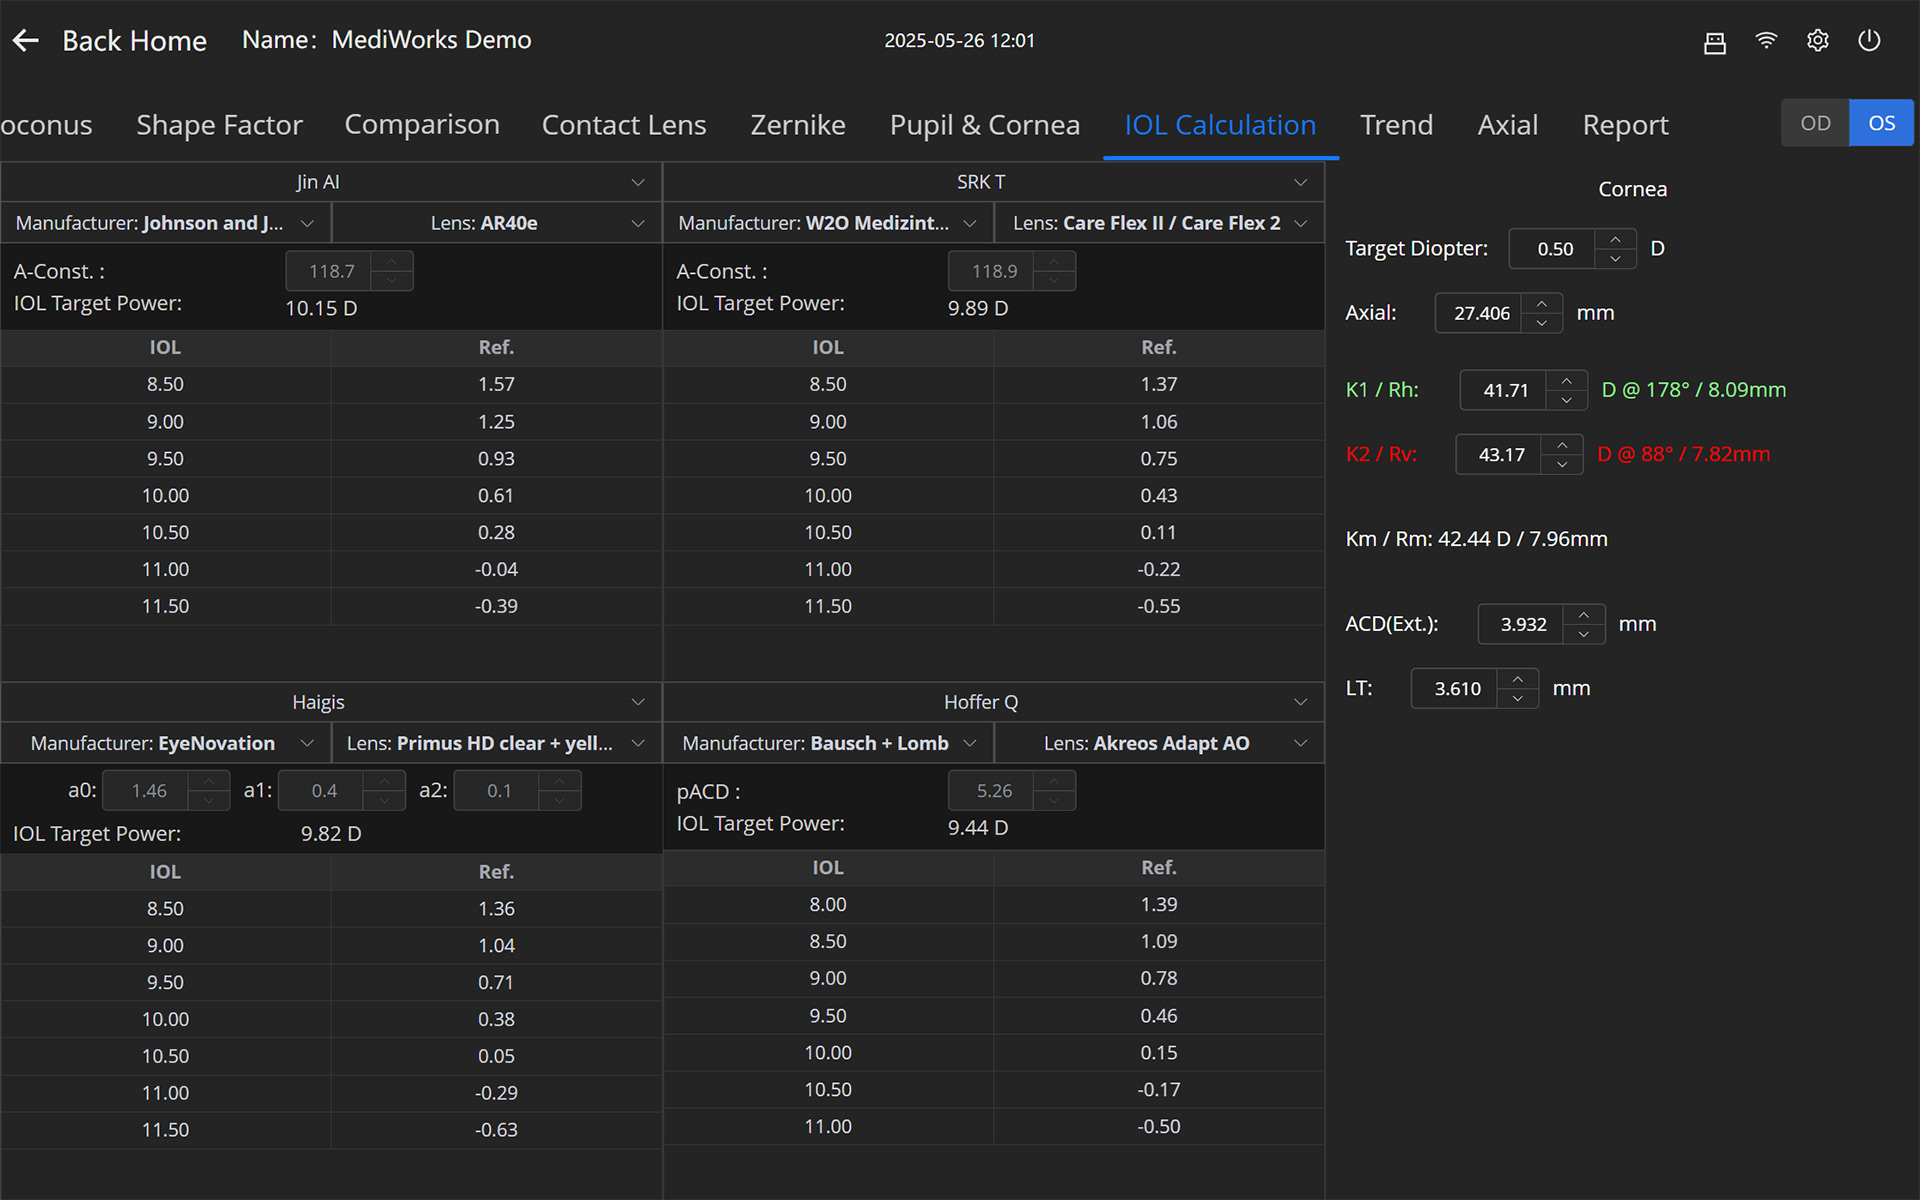1920x1200 pixels.
Task: Click the K1 41.71 input field
Action: click(1504, 390)
